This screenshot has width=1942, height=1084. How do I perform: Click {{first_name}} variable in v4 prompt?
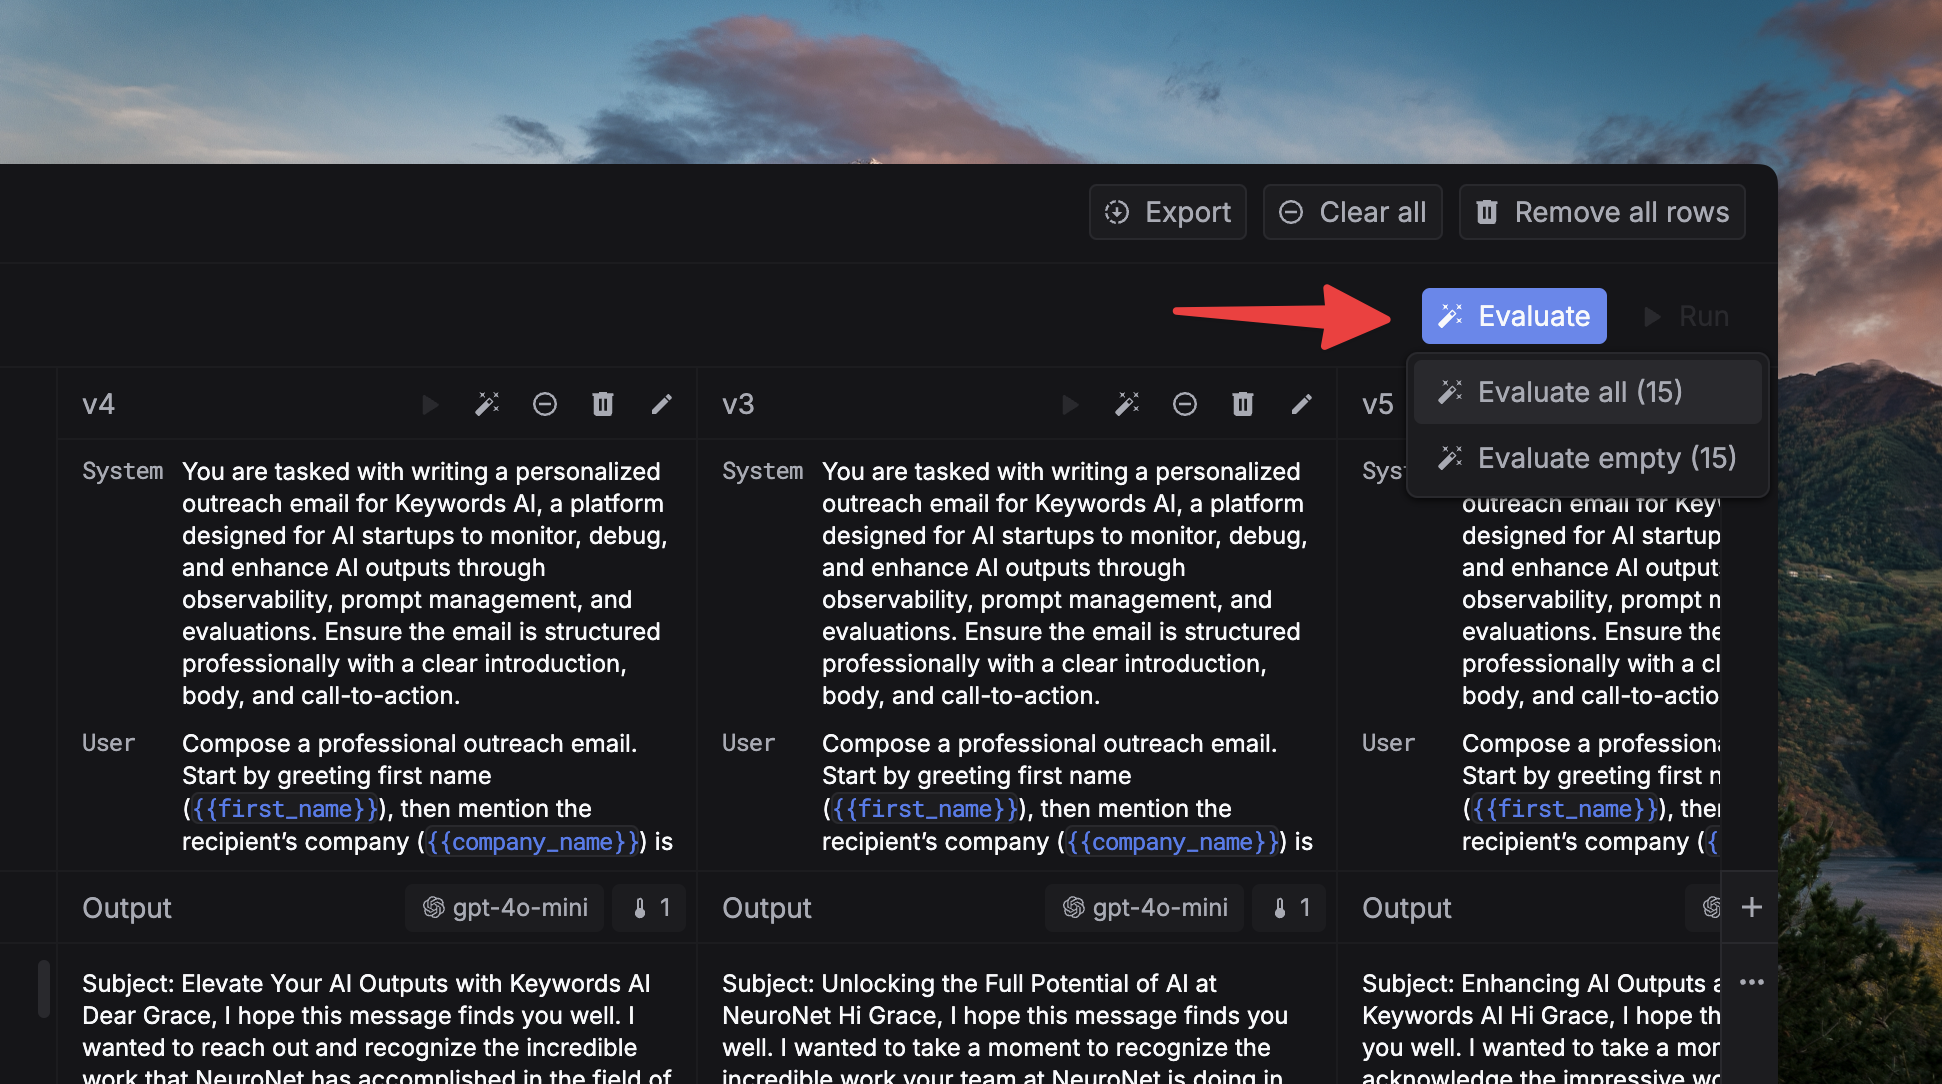coord(285,809)
